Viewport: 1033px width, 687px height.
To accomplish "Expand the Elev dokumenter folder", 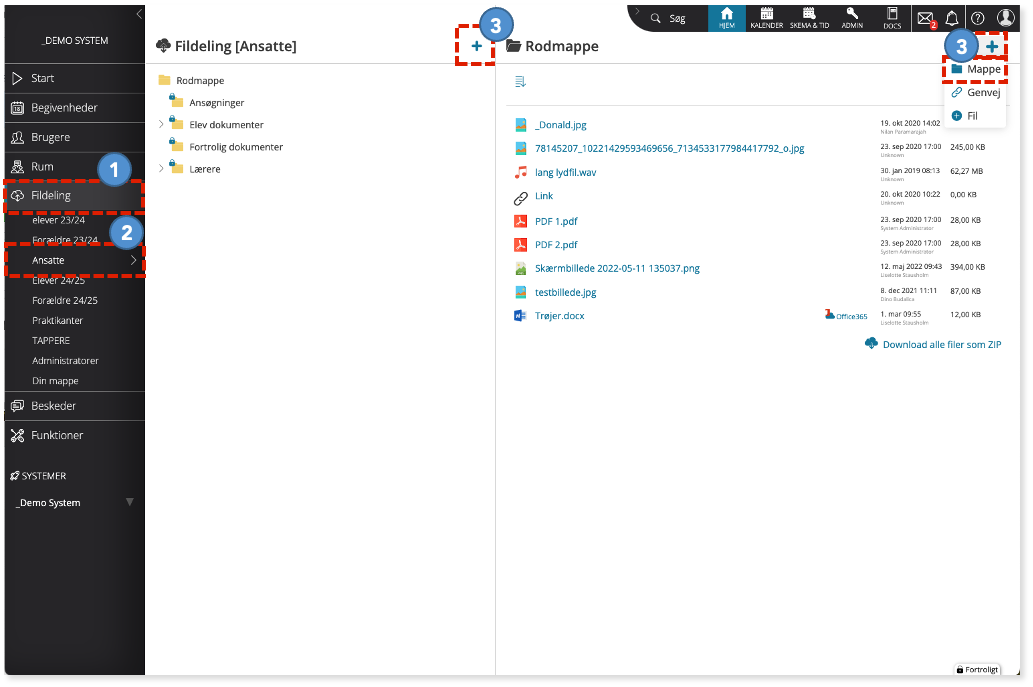I will pyautogui.click(x=161, y=124).
